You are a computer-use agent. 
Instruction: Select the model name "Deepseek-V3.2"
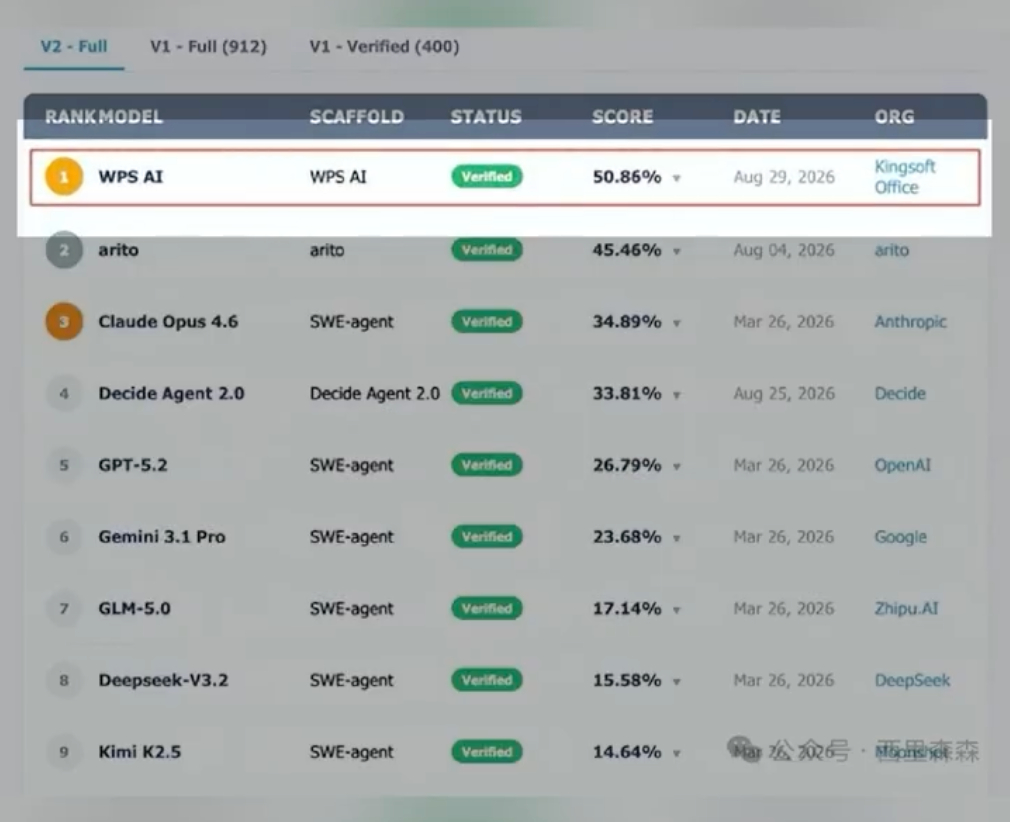[x=163, y=680]
